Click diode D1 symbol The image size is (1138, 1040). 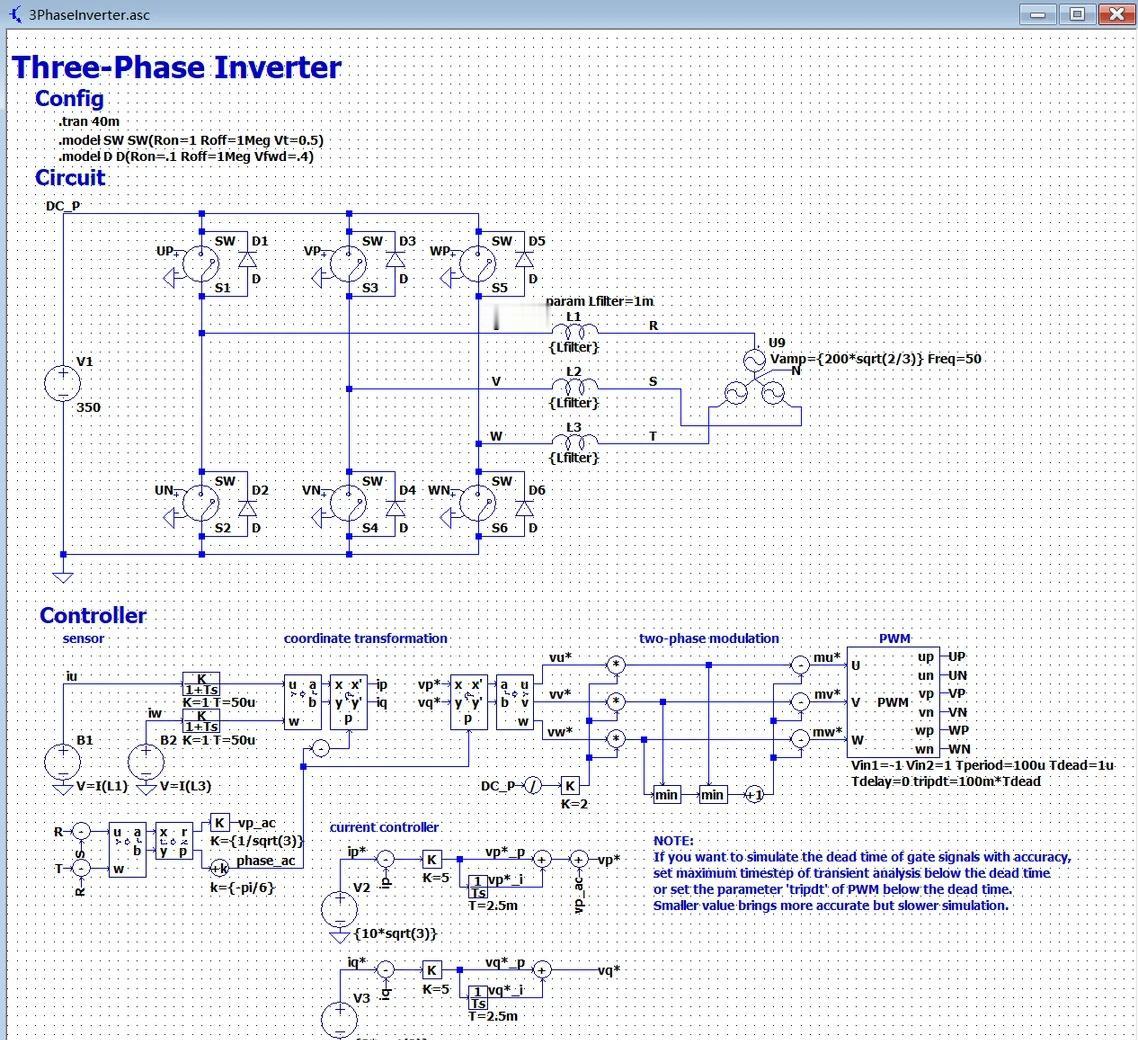(247, 260)
